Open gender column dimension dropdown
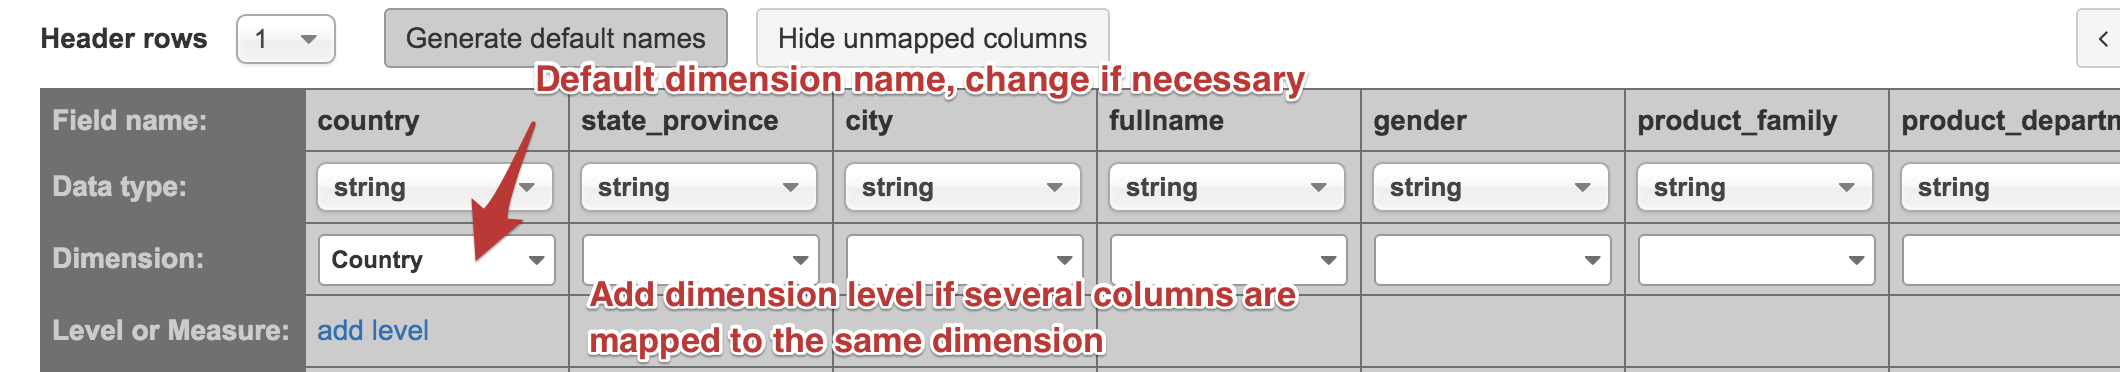Viewport: 2120px width, 372px height. click(1493, 260)
